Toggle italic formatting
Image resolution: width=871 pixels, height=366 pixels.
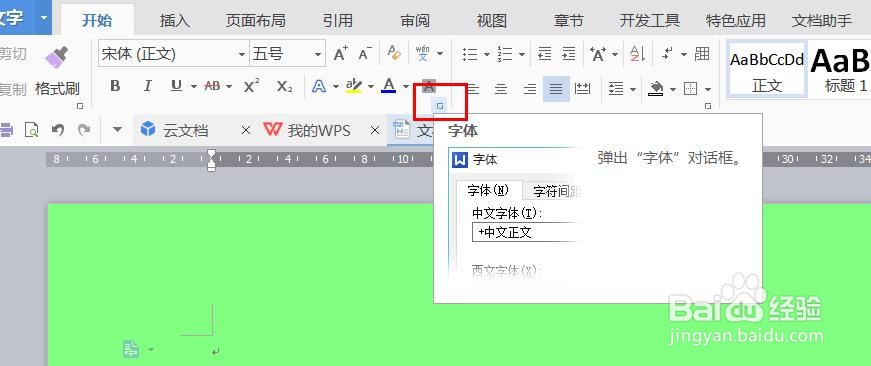147,86
